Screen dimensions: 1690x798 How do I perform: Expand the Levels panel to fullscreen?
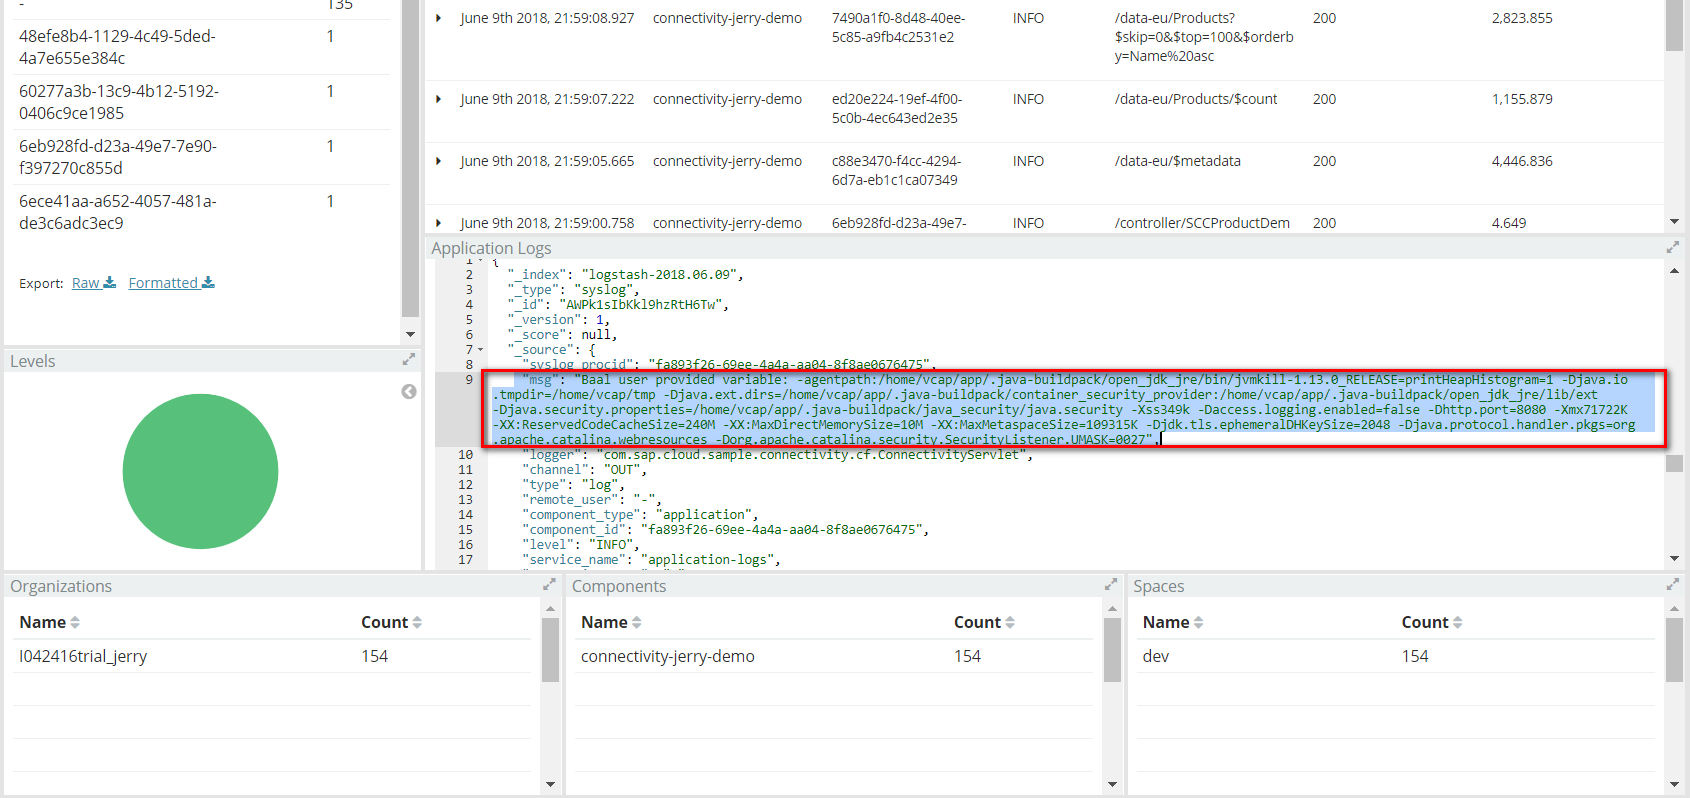(408, 359)
